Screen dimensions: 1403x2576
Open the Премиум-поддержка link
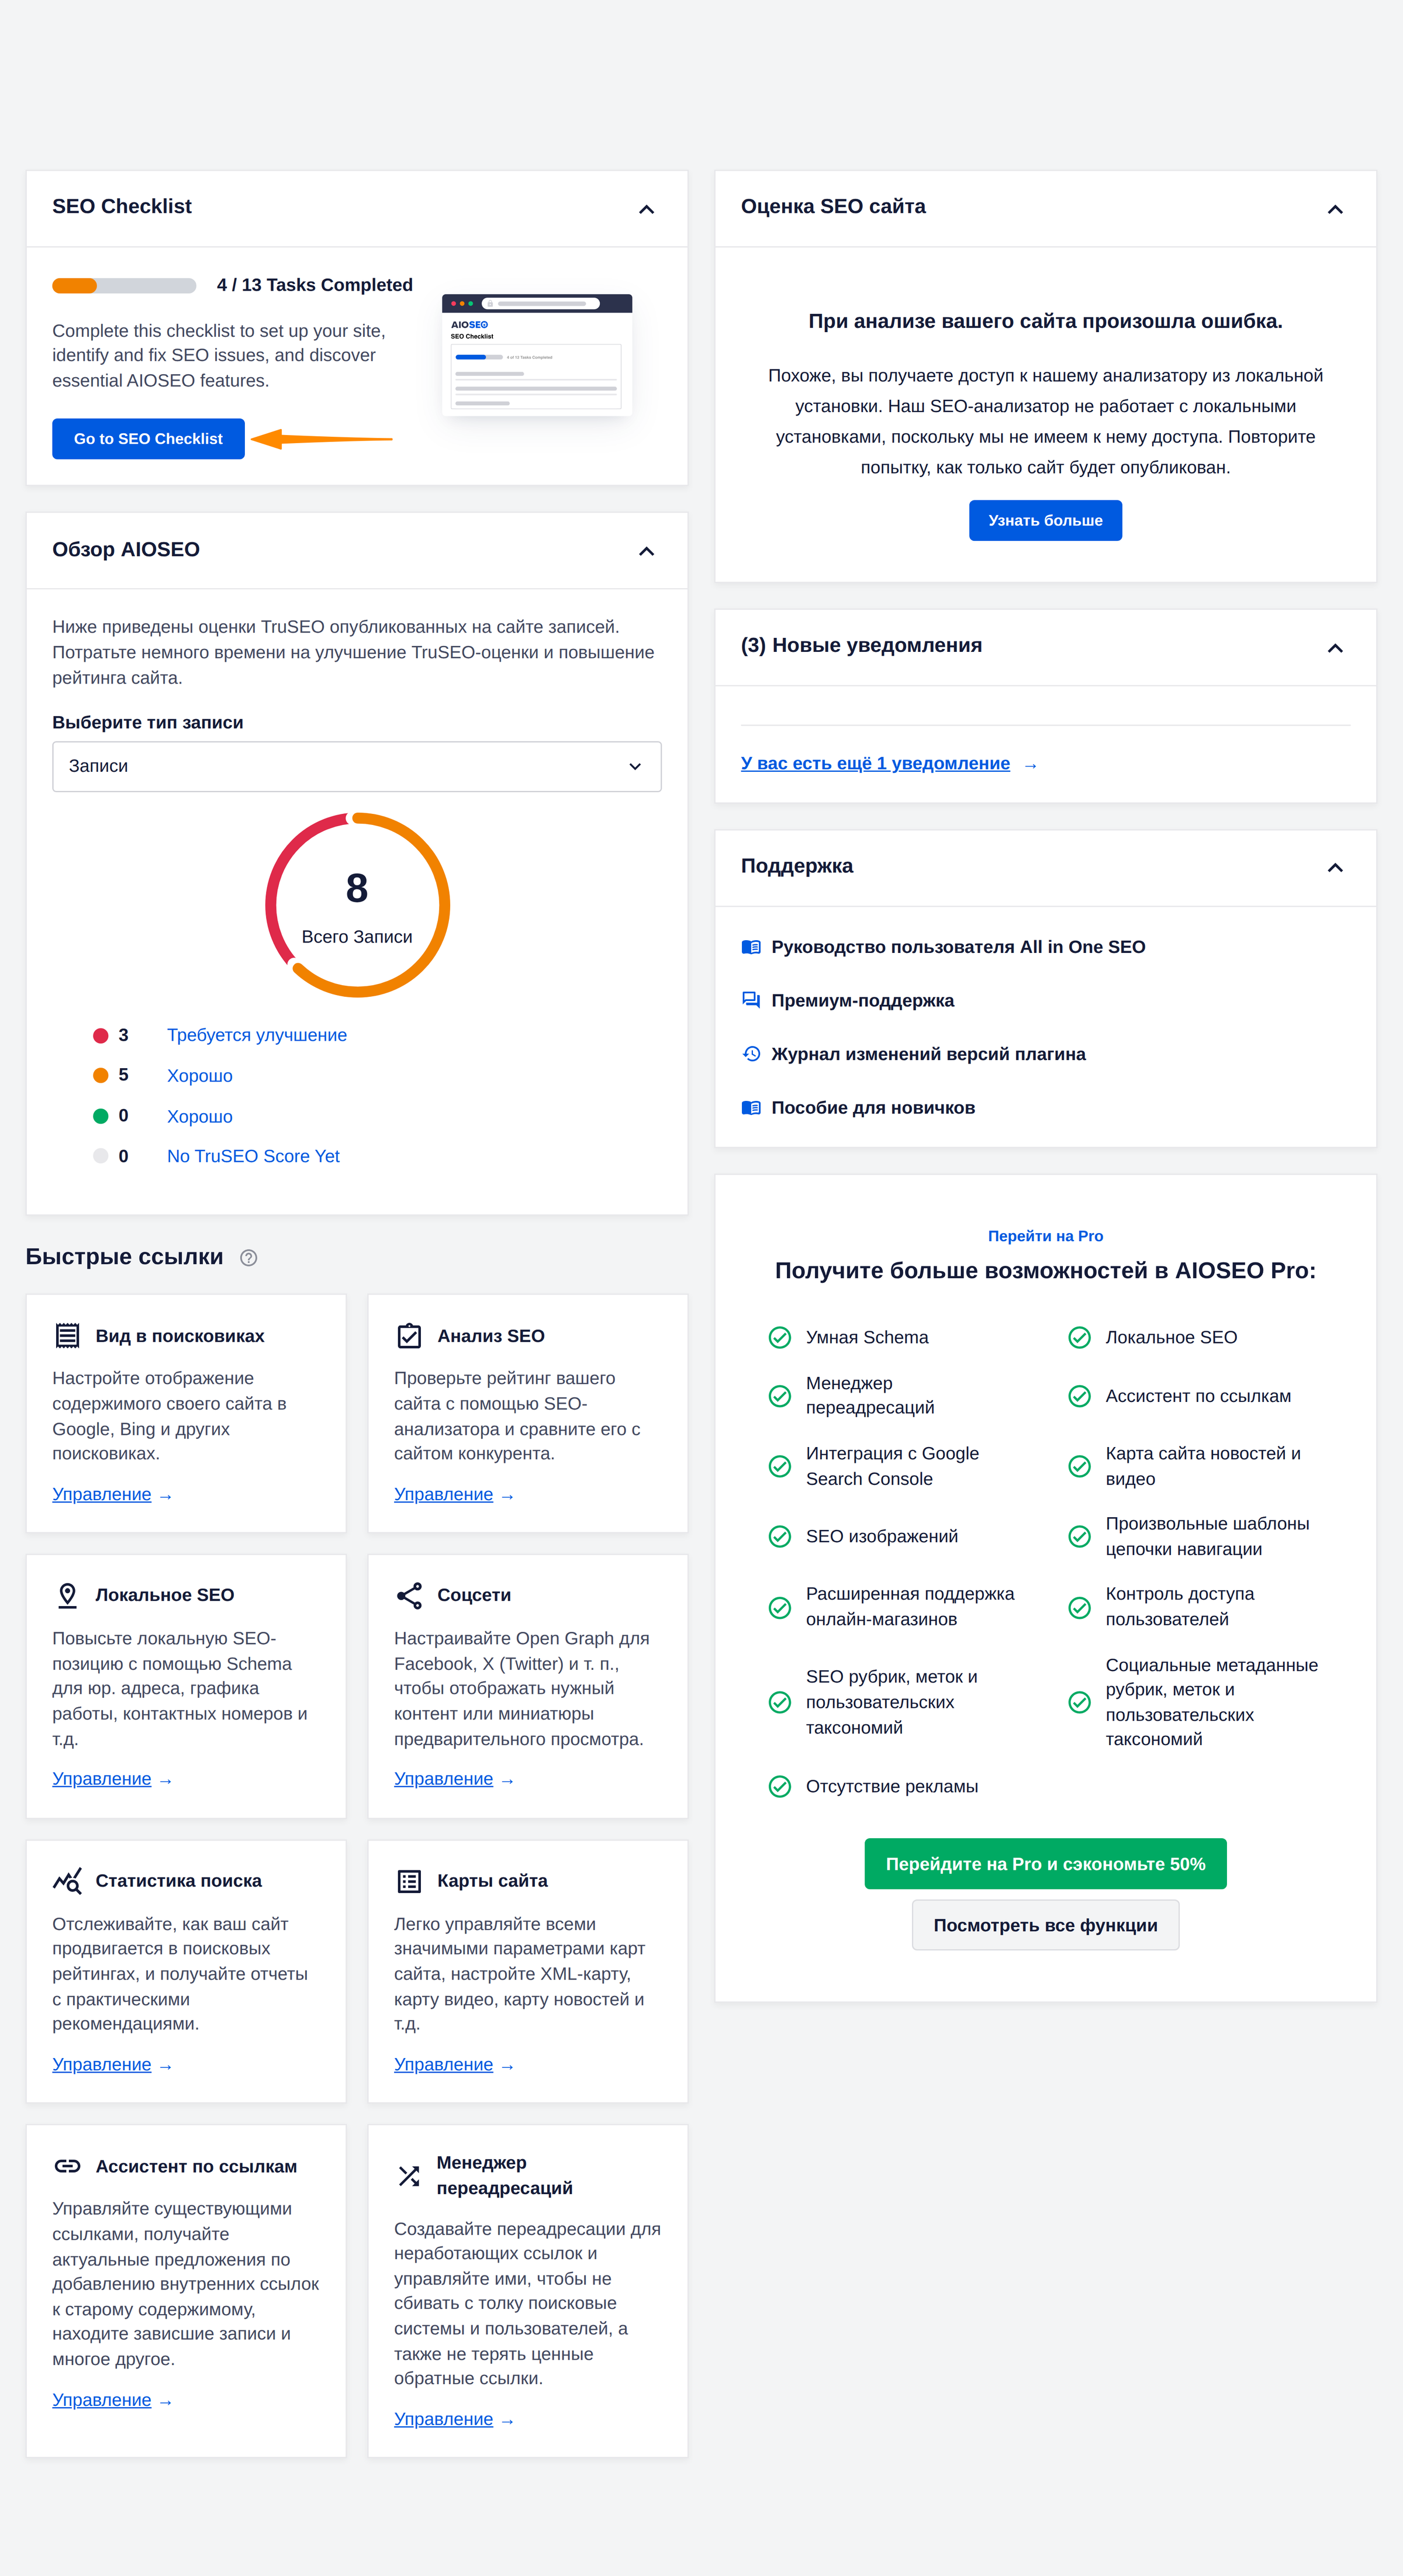[x=862, y=1000]
